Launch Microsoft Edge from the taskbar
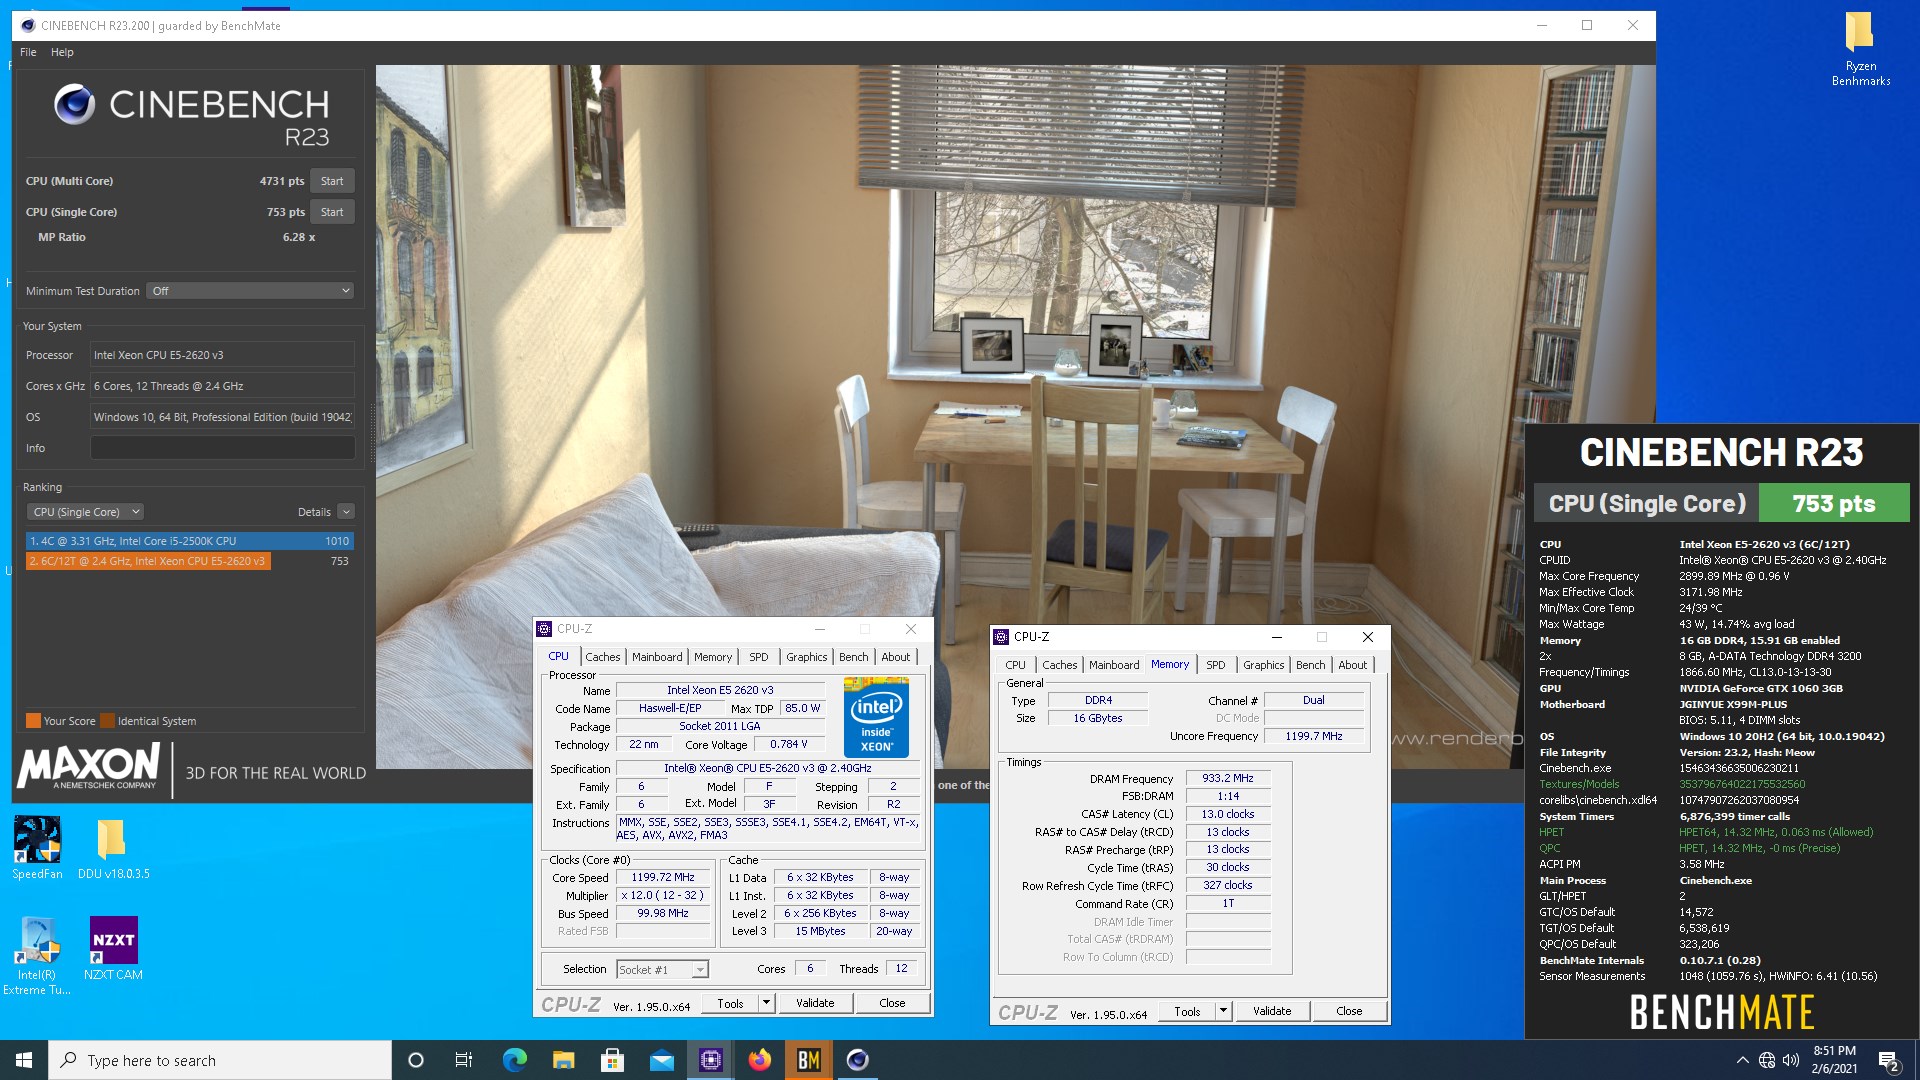The width and height of the screenshot is (1920, 1080). [x=514, y=1060]
